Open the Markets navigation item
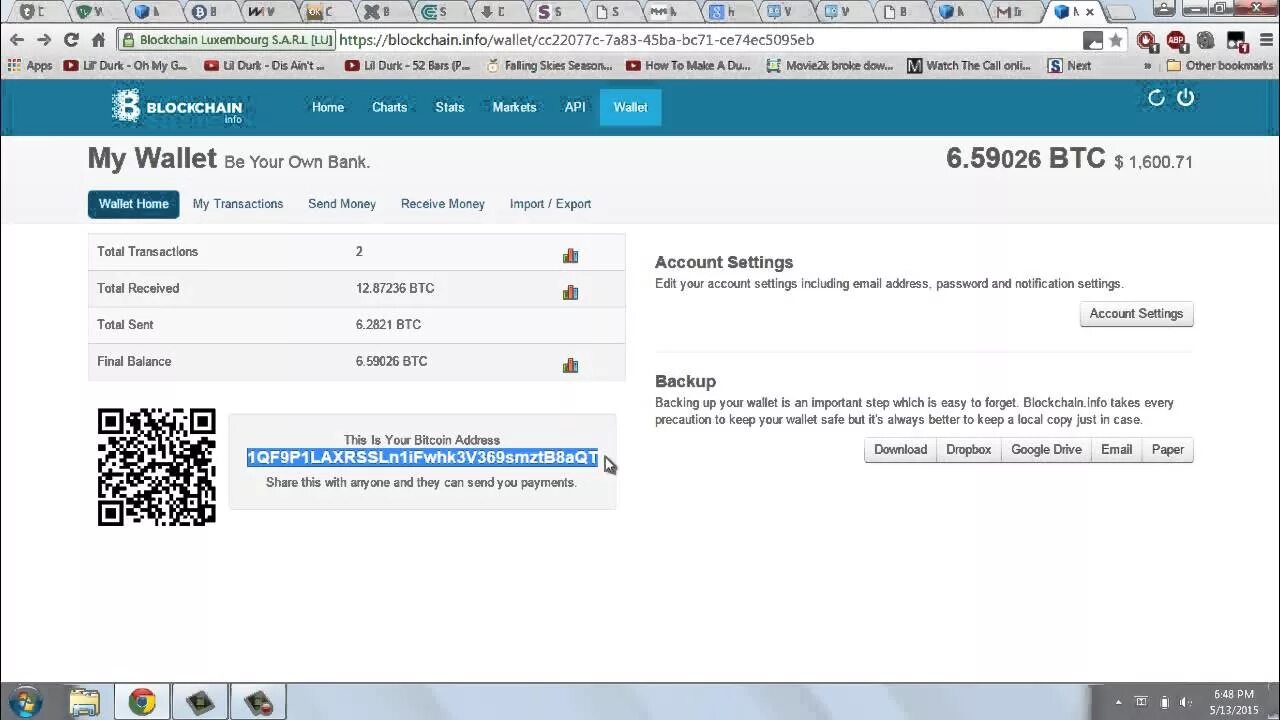The image size is (1280, 720). point(514,107)
